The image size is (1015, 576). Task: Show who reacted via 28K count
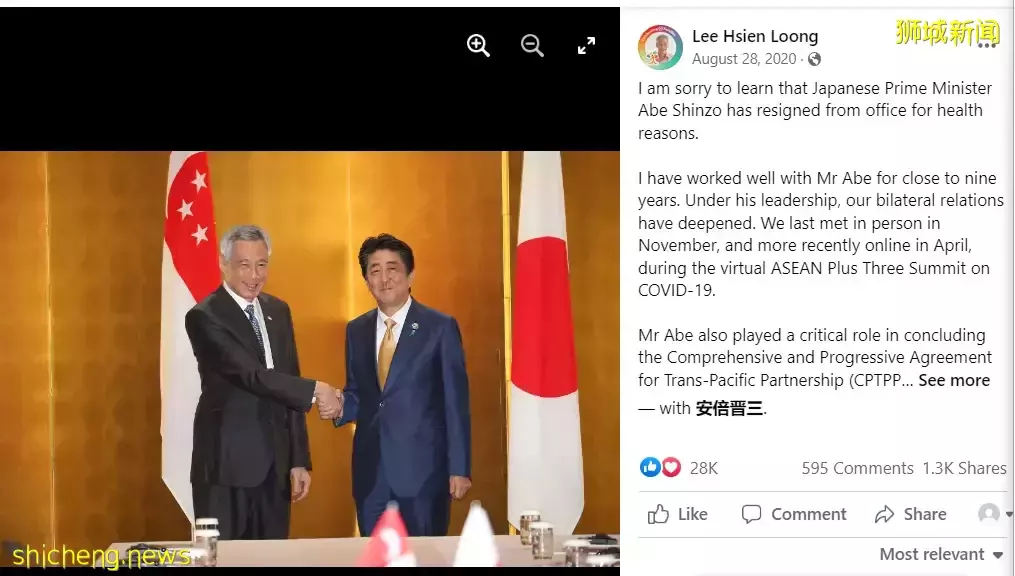704,468
